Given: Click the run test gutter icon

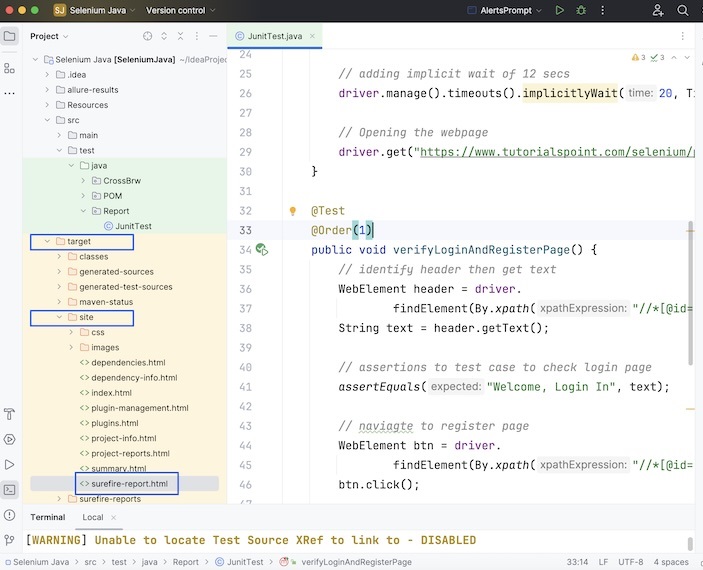Looking at the screenshot, I should [261, 249].
